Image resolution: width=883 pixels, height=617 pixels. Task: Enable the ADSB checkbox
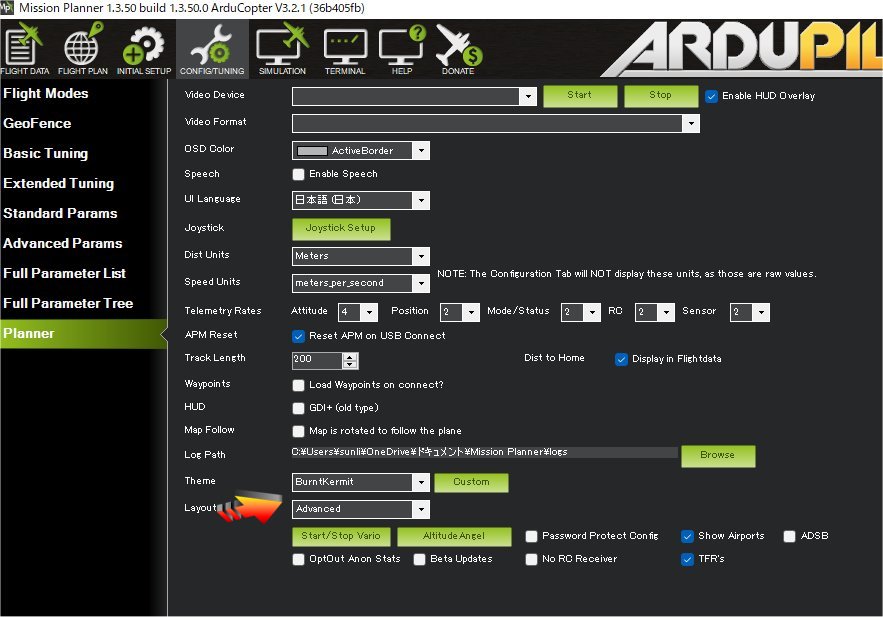point(790,536)
